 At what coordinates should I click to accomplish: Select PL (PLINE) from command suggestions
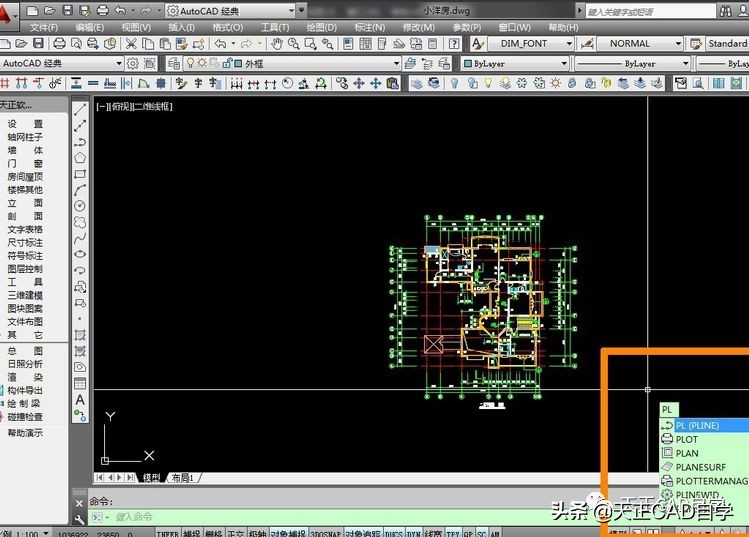point(704,425)
